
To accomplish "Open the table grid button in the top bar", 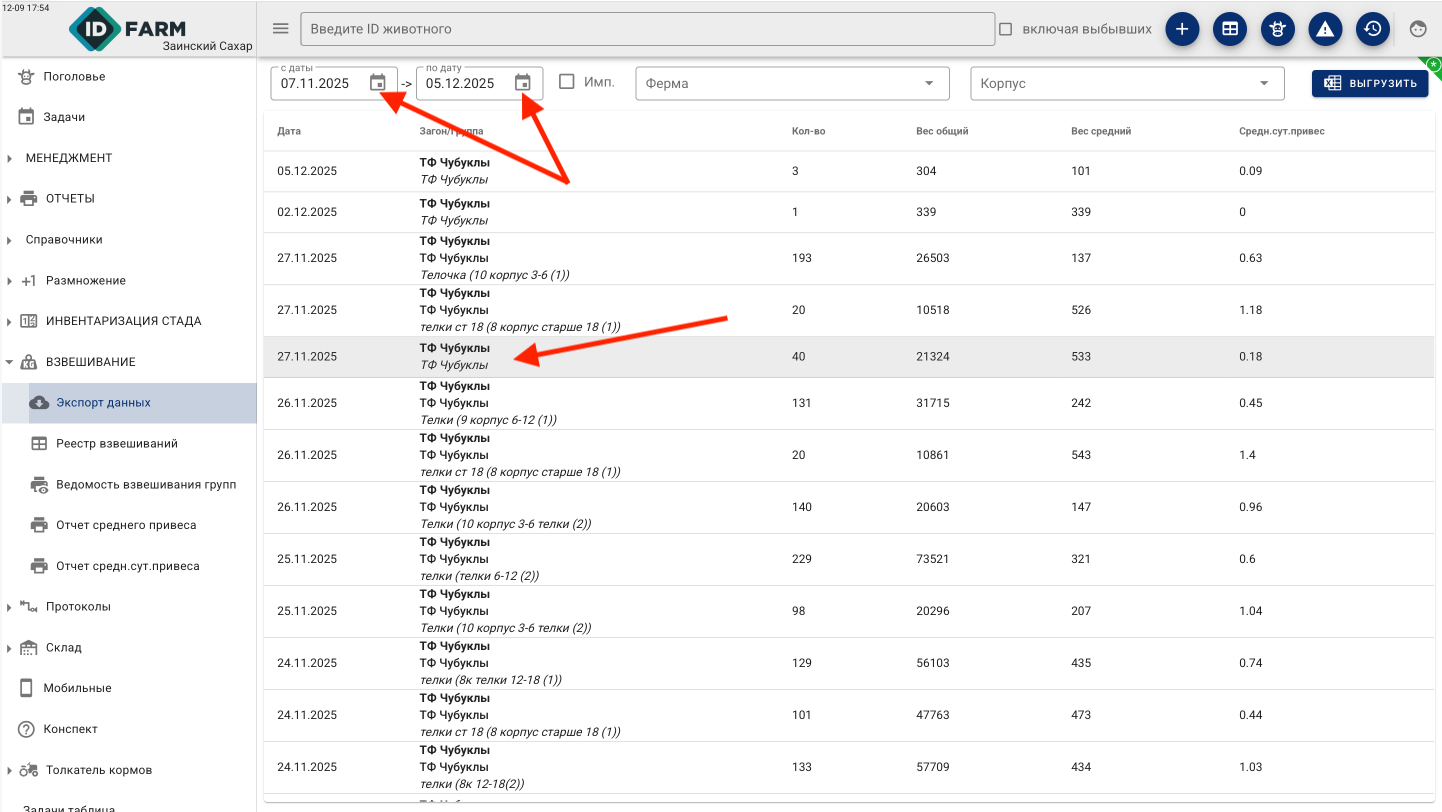I will pos(1229,29).
